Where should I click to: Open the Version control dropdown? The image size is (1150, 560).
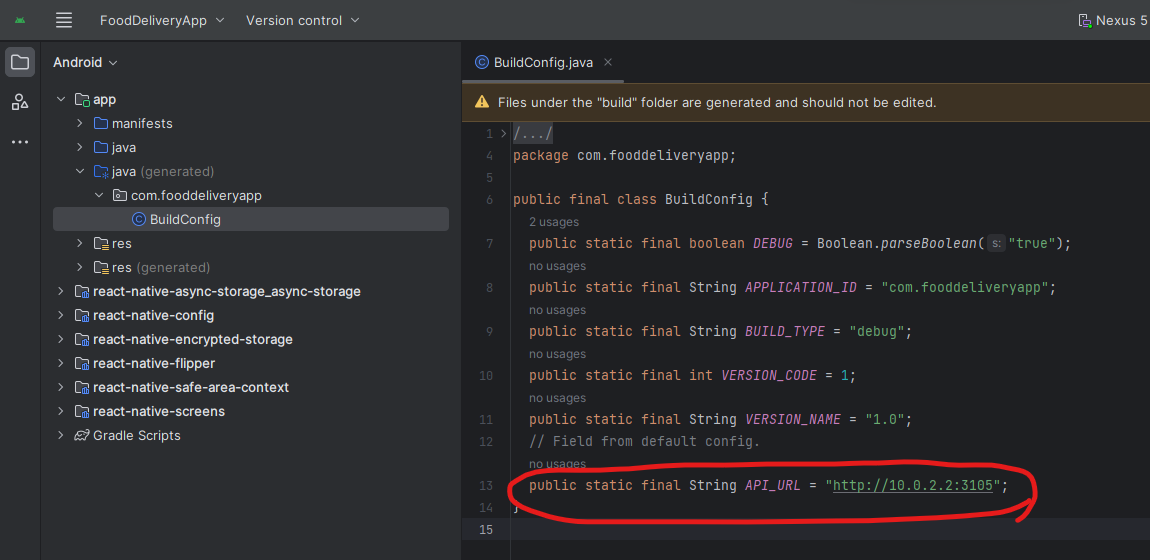[303, 21]
